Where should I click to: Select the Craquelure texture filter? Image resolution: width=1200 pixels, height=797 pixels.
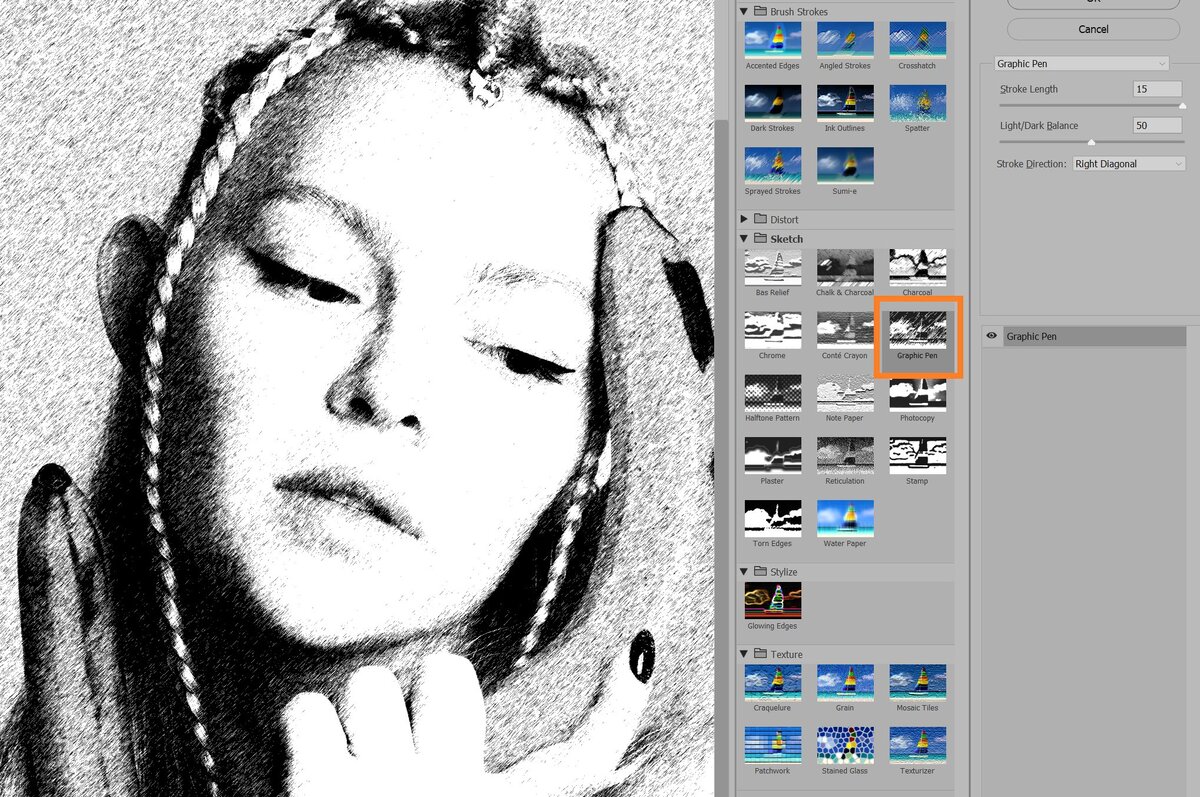tap(772, 682)
